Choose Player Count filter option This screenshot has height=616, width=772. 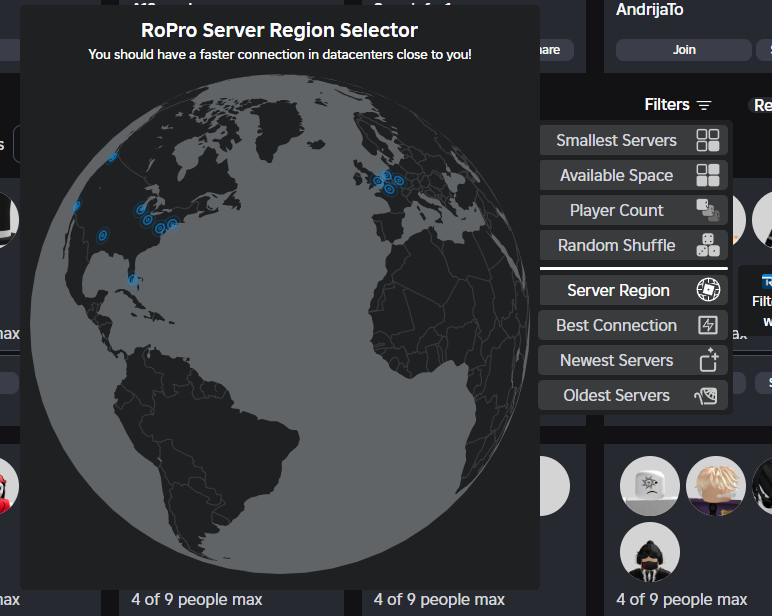[634, 210]
